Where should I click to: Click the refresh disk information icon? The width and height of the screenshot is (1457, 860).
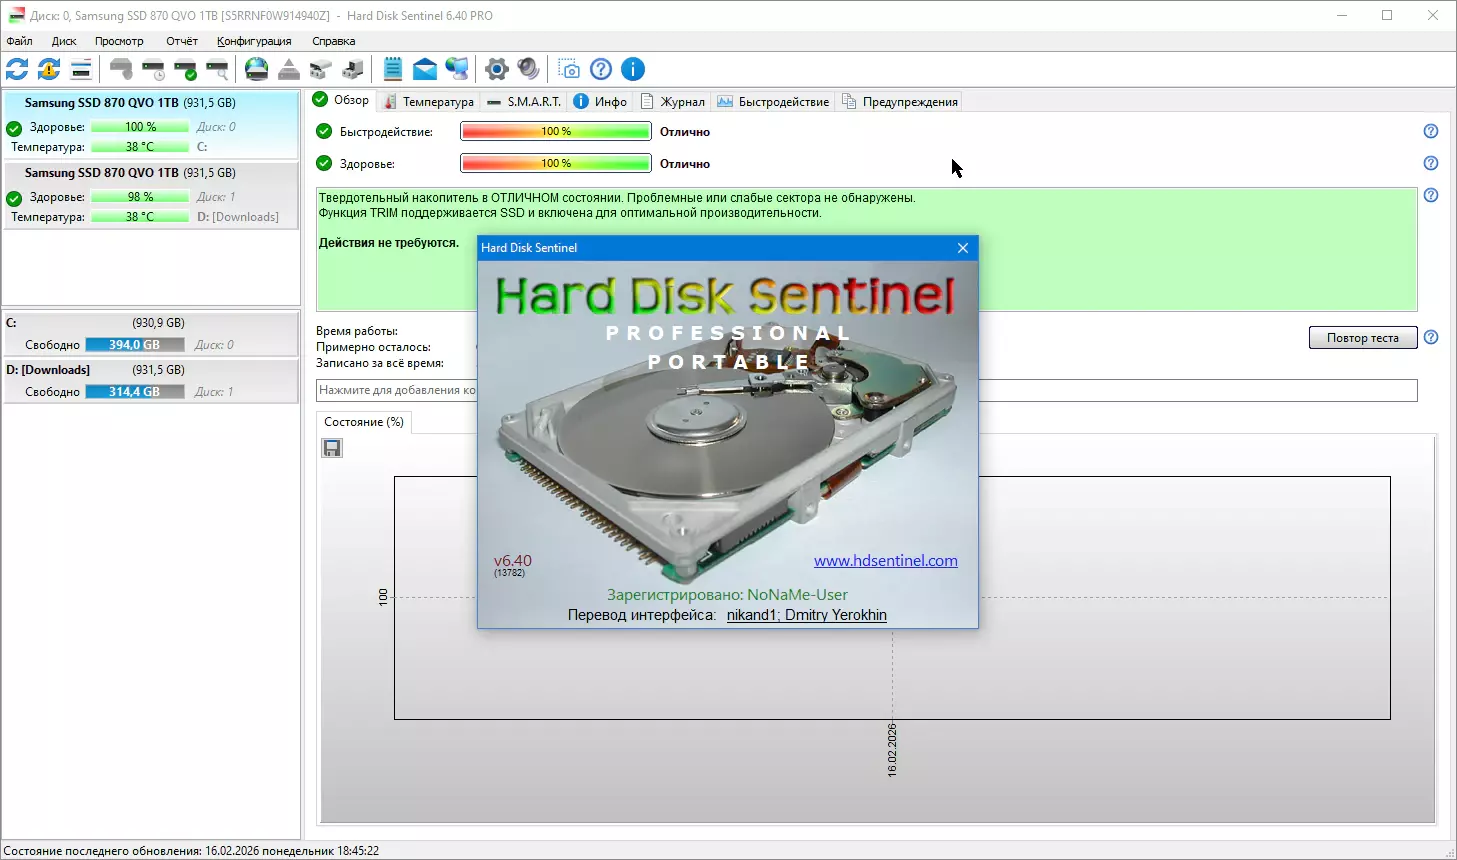17,69
